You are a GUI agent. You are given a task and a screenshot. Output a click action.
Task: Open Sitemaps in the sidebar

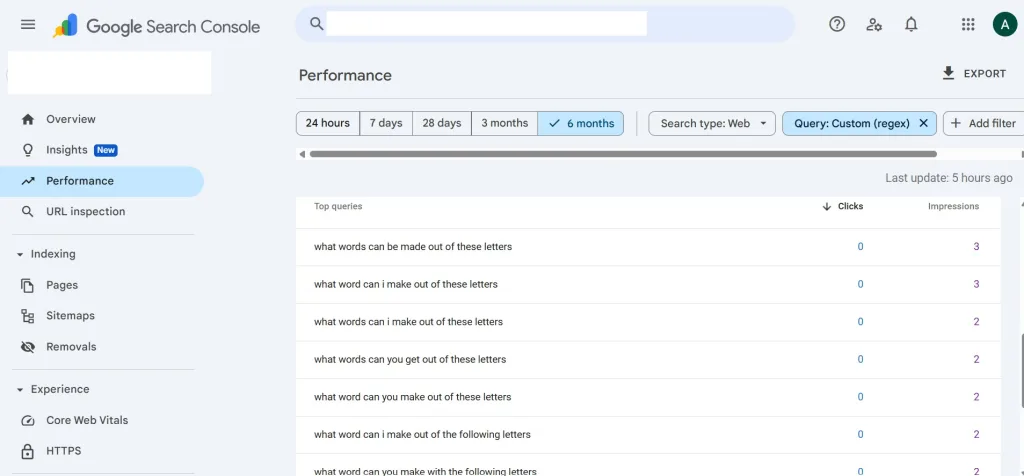(x=70, y=316)
